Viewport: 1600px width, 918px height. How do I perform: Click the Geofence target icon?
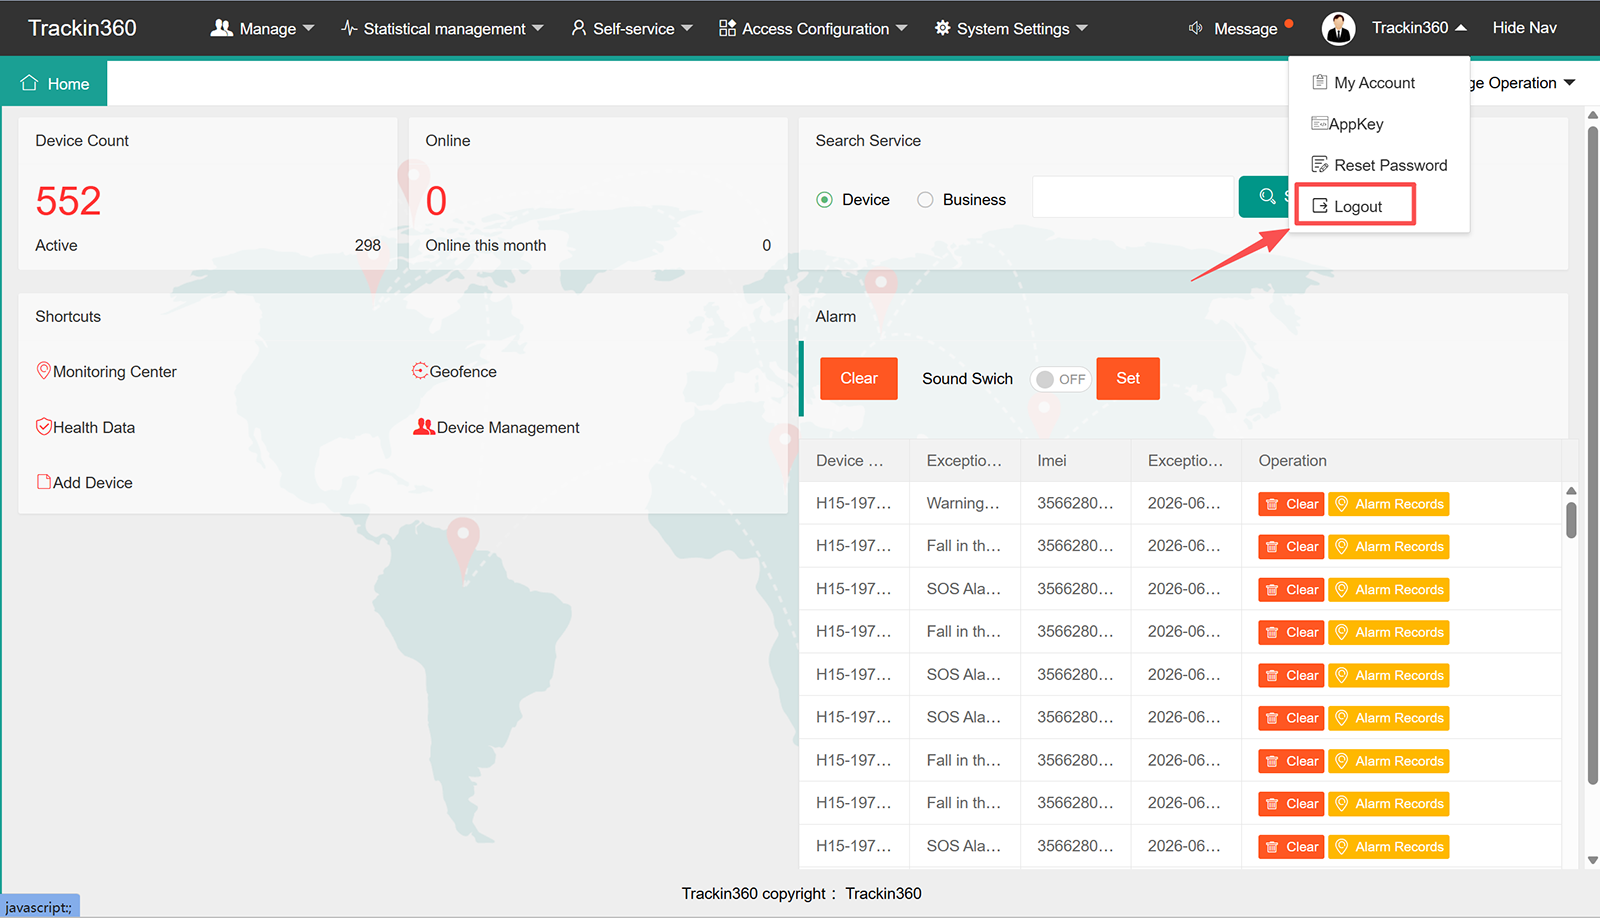point(420,371)
